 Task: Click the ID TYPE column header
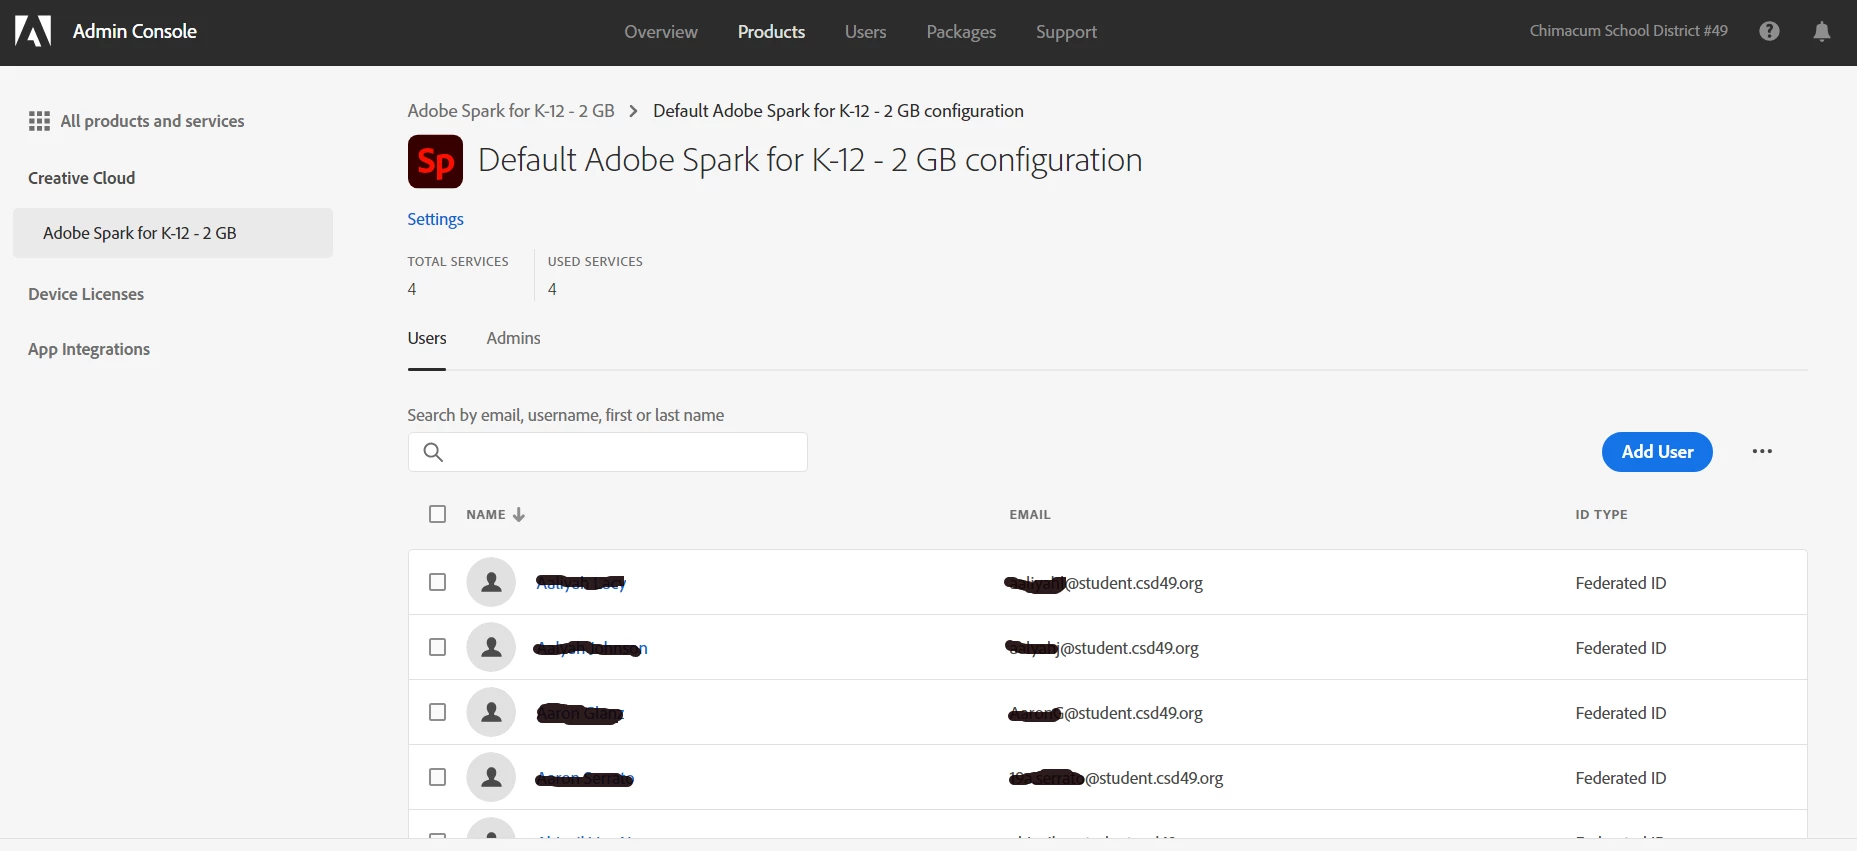pyautogui.click(x=1601, y=514)
